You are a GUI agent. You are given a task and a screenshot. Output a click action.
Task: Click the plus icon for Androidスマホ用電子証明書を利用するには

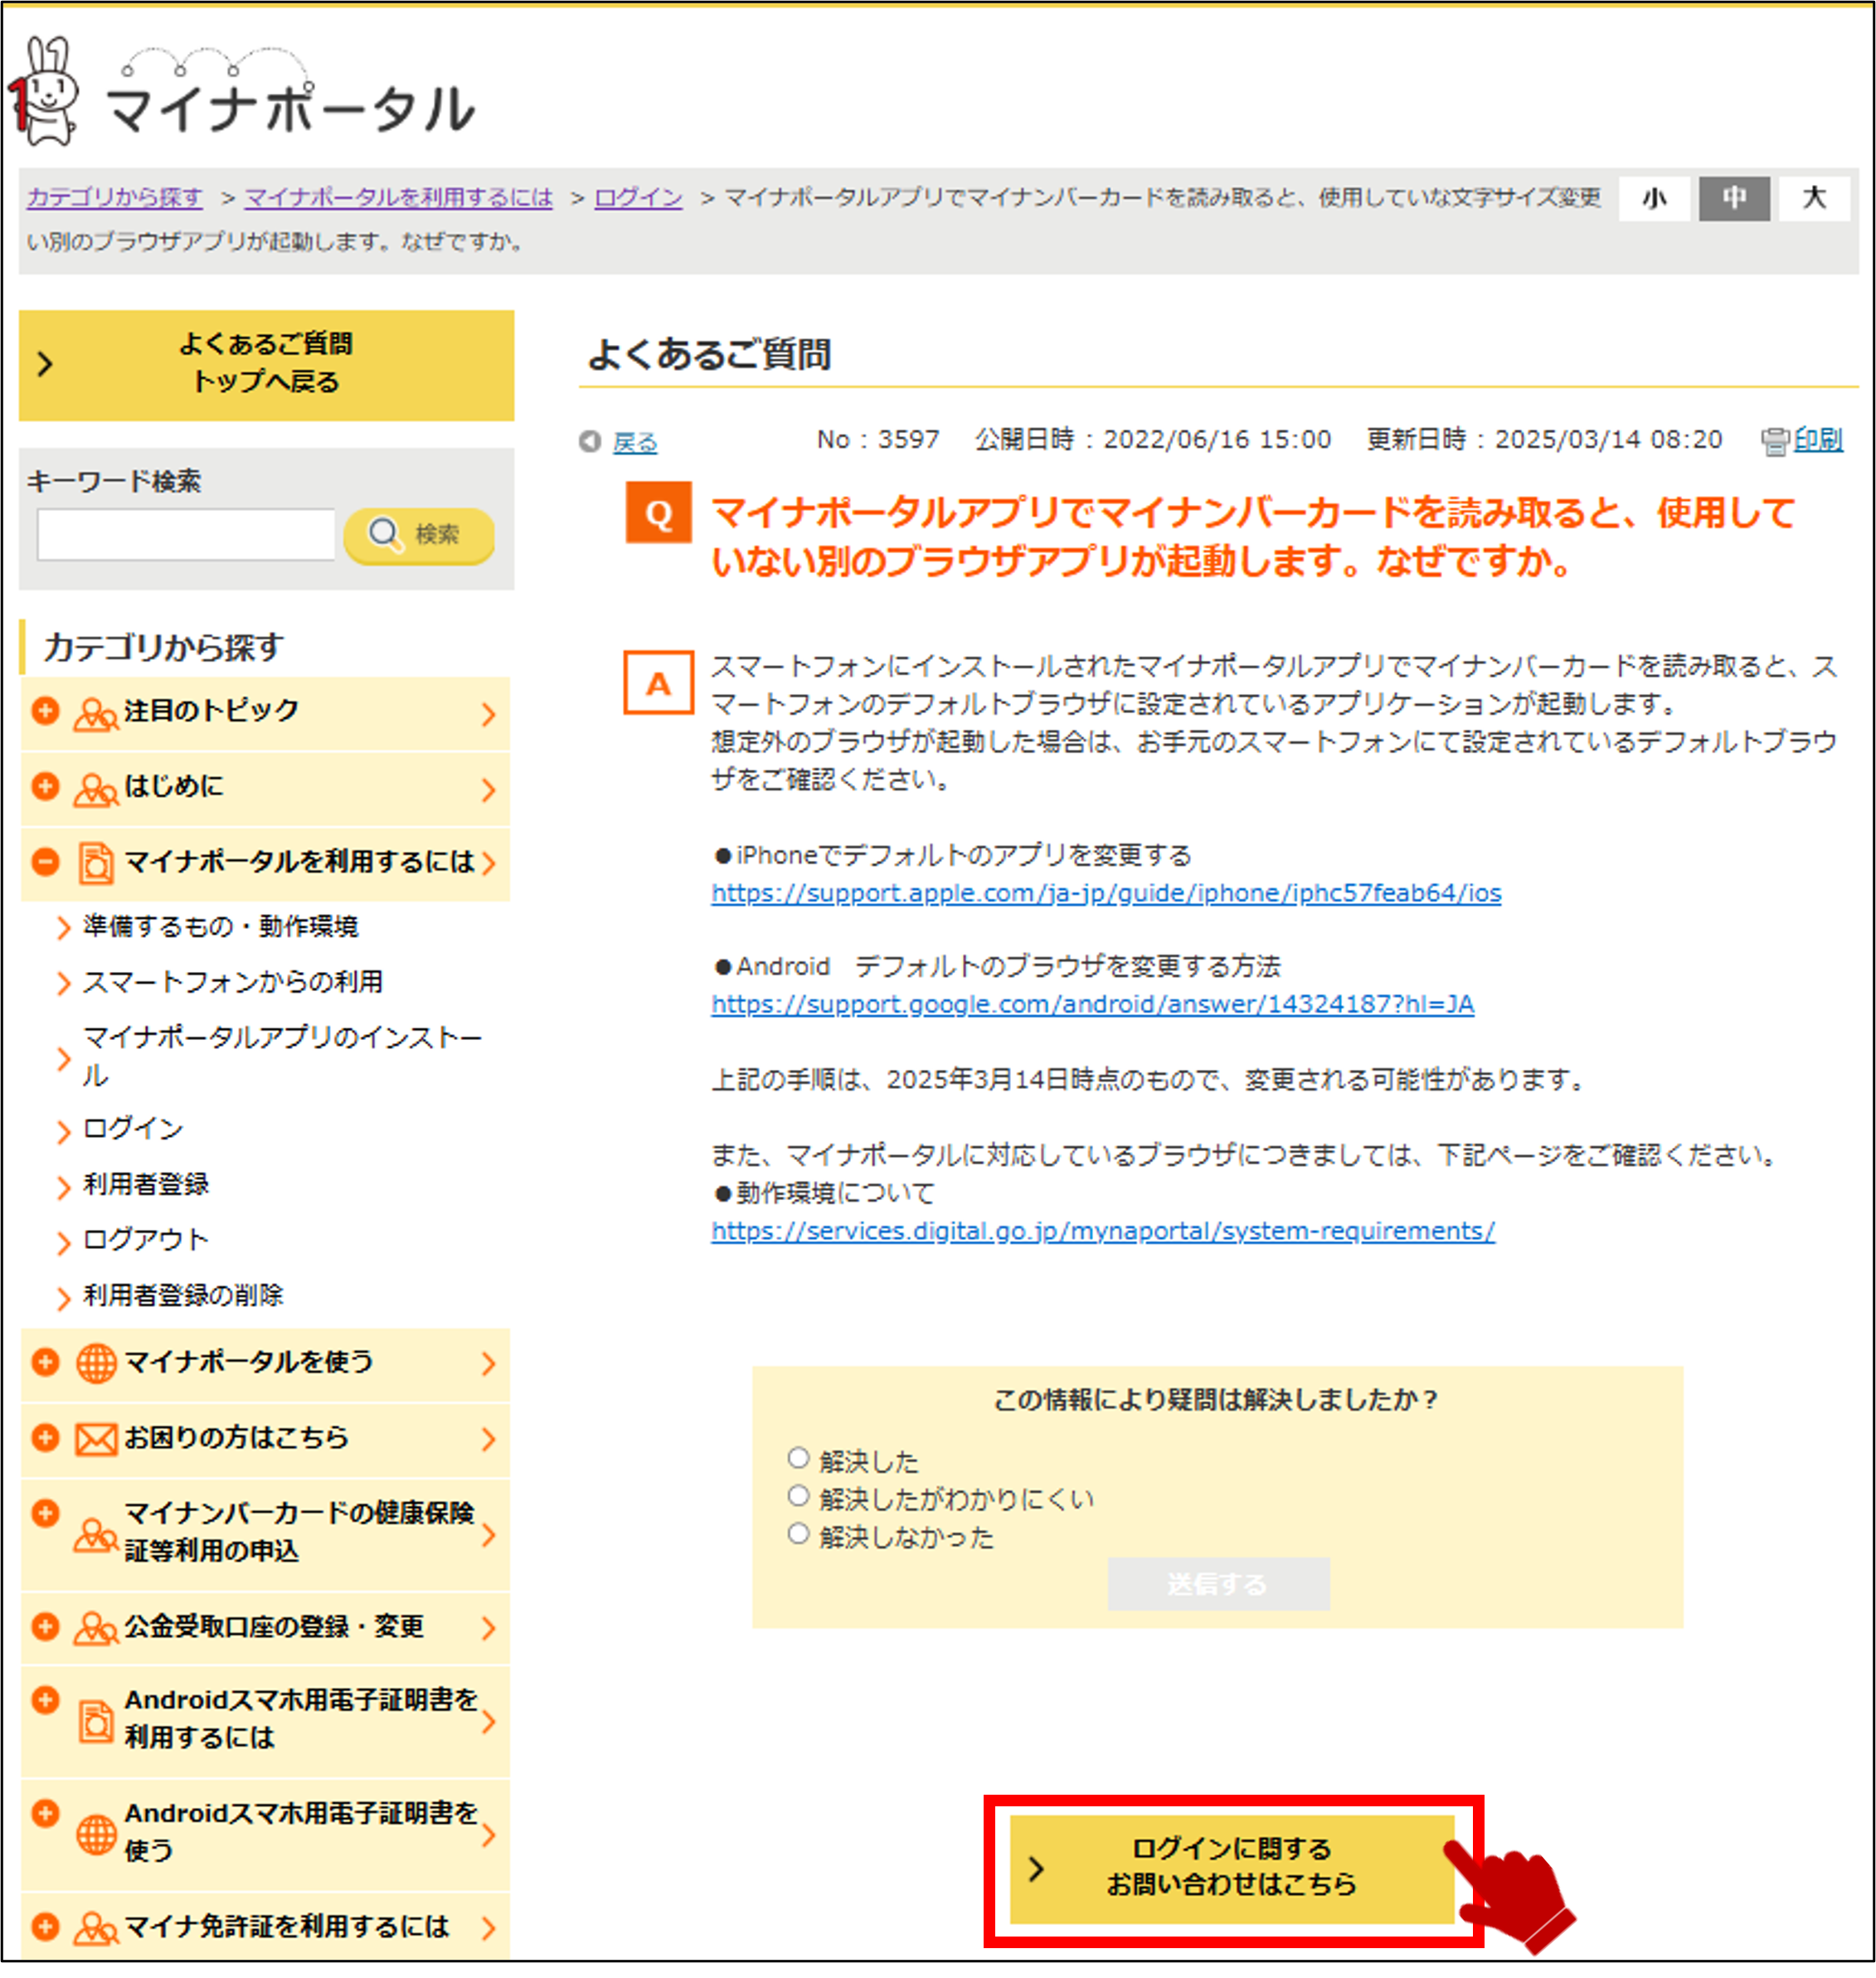[x=45, y=1700]
